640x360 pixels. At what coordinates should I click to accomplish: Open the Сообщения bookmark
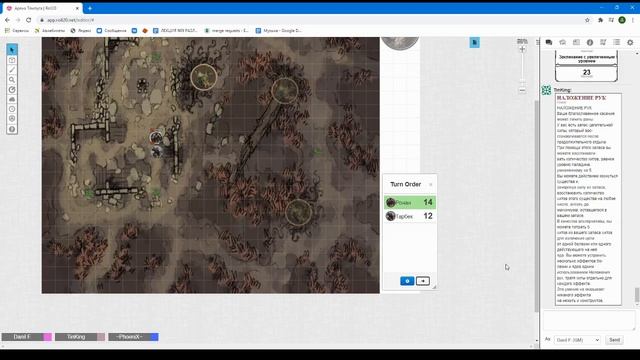tap(111, 31)
